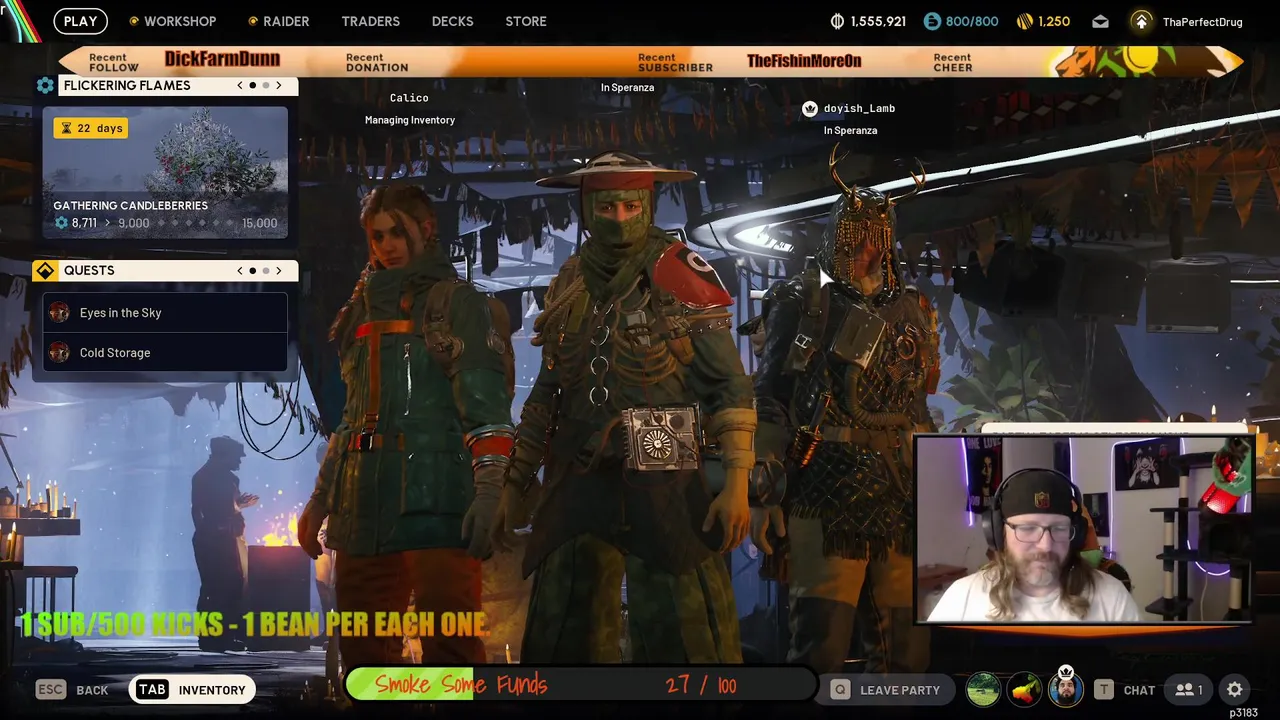Image resolution: width=1280 pixels, height=720 pixels.
Task: Click TheFishinMoreOn recent subscriber name
Action: [804, 61]
